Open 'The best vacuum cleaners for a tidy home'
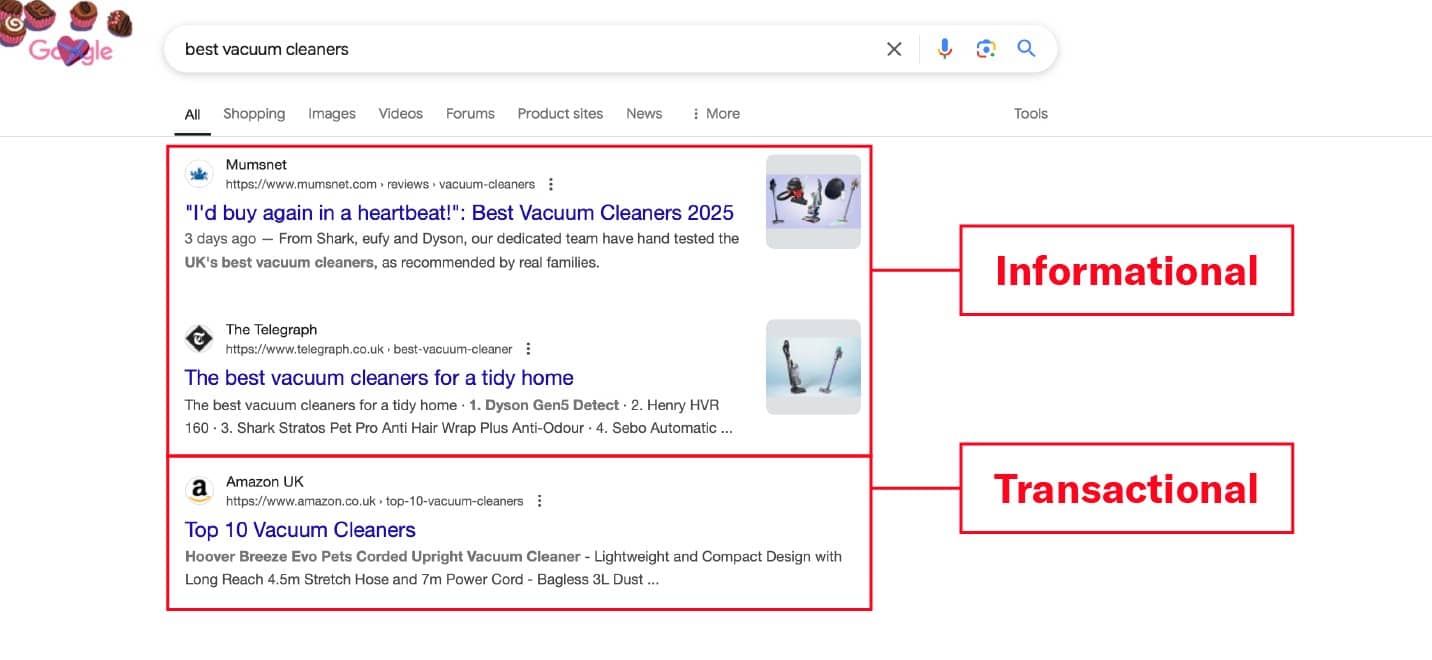Screen dimensions: 1432x660 click(379, 378)
